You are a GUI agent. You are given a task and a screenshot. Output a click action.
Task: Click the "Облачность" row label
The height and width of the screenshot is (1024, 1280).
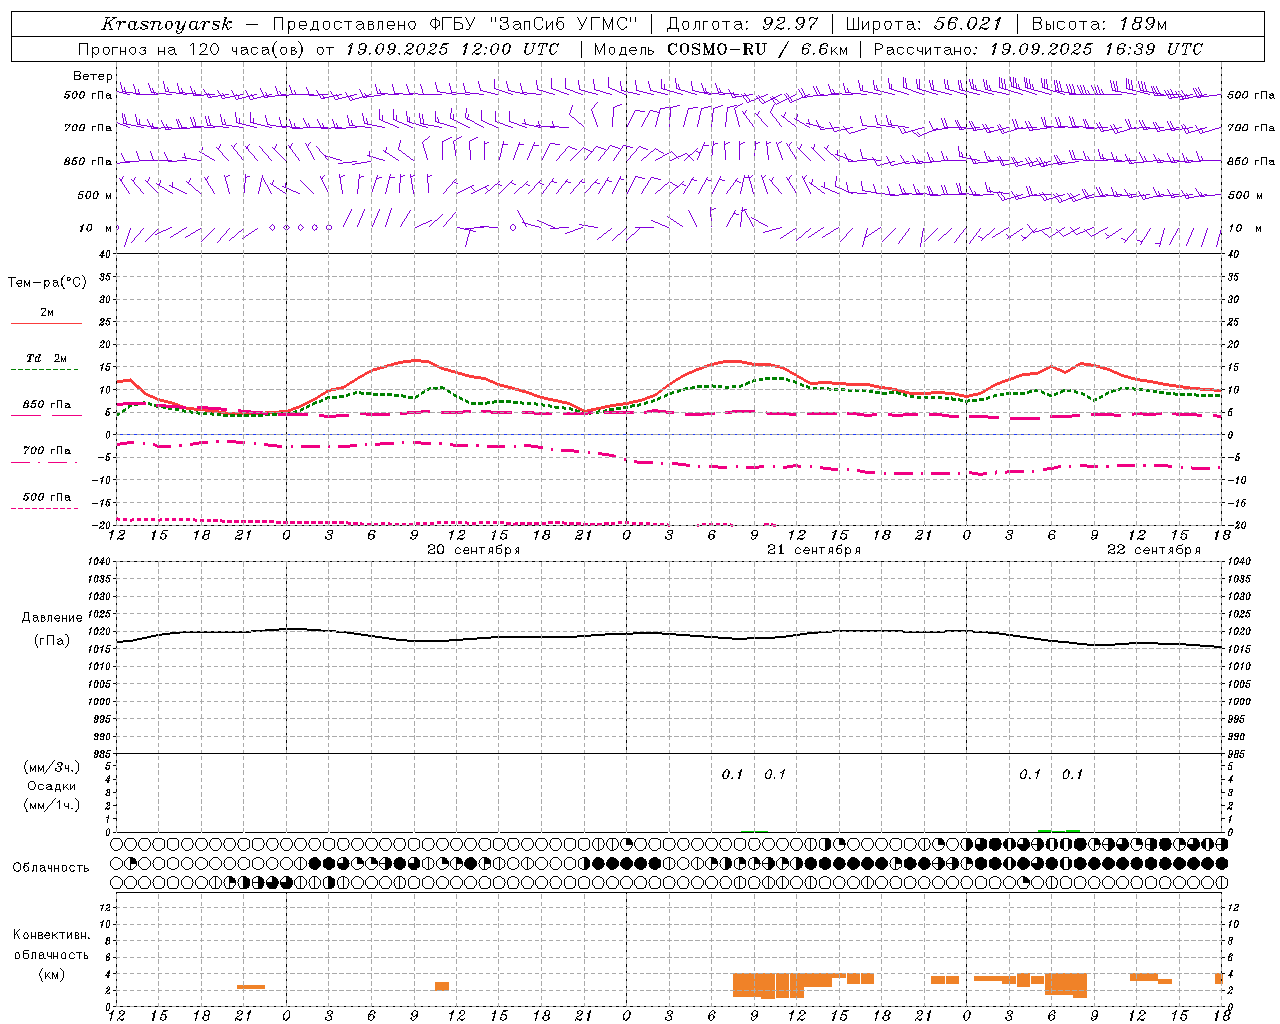pos(51,868)
